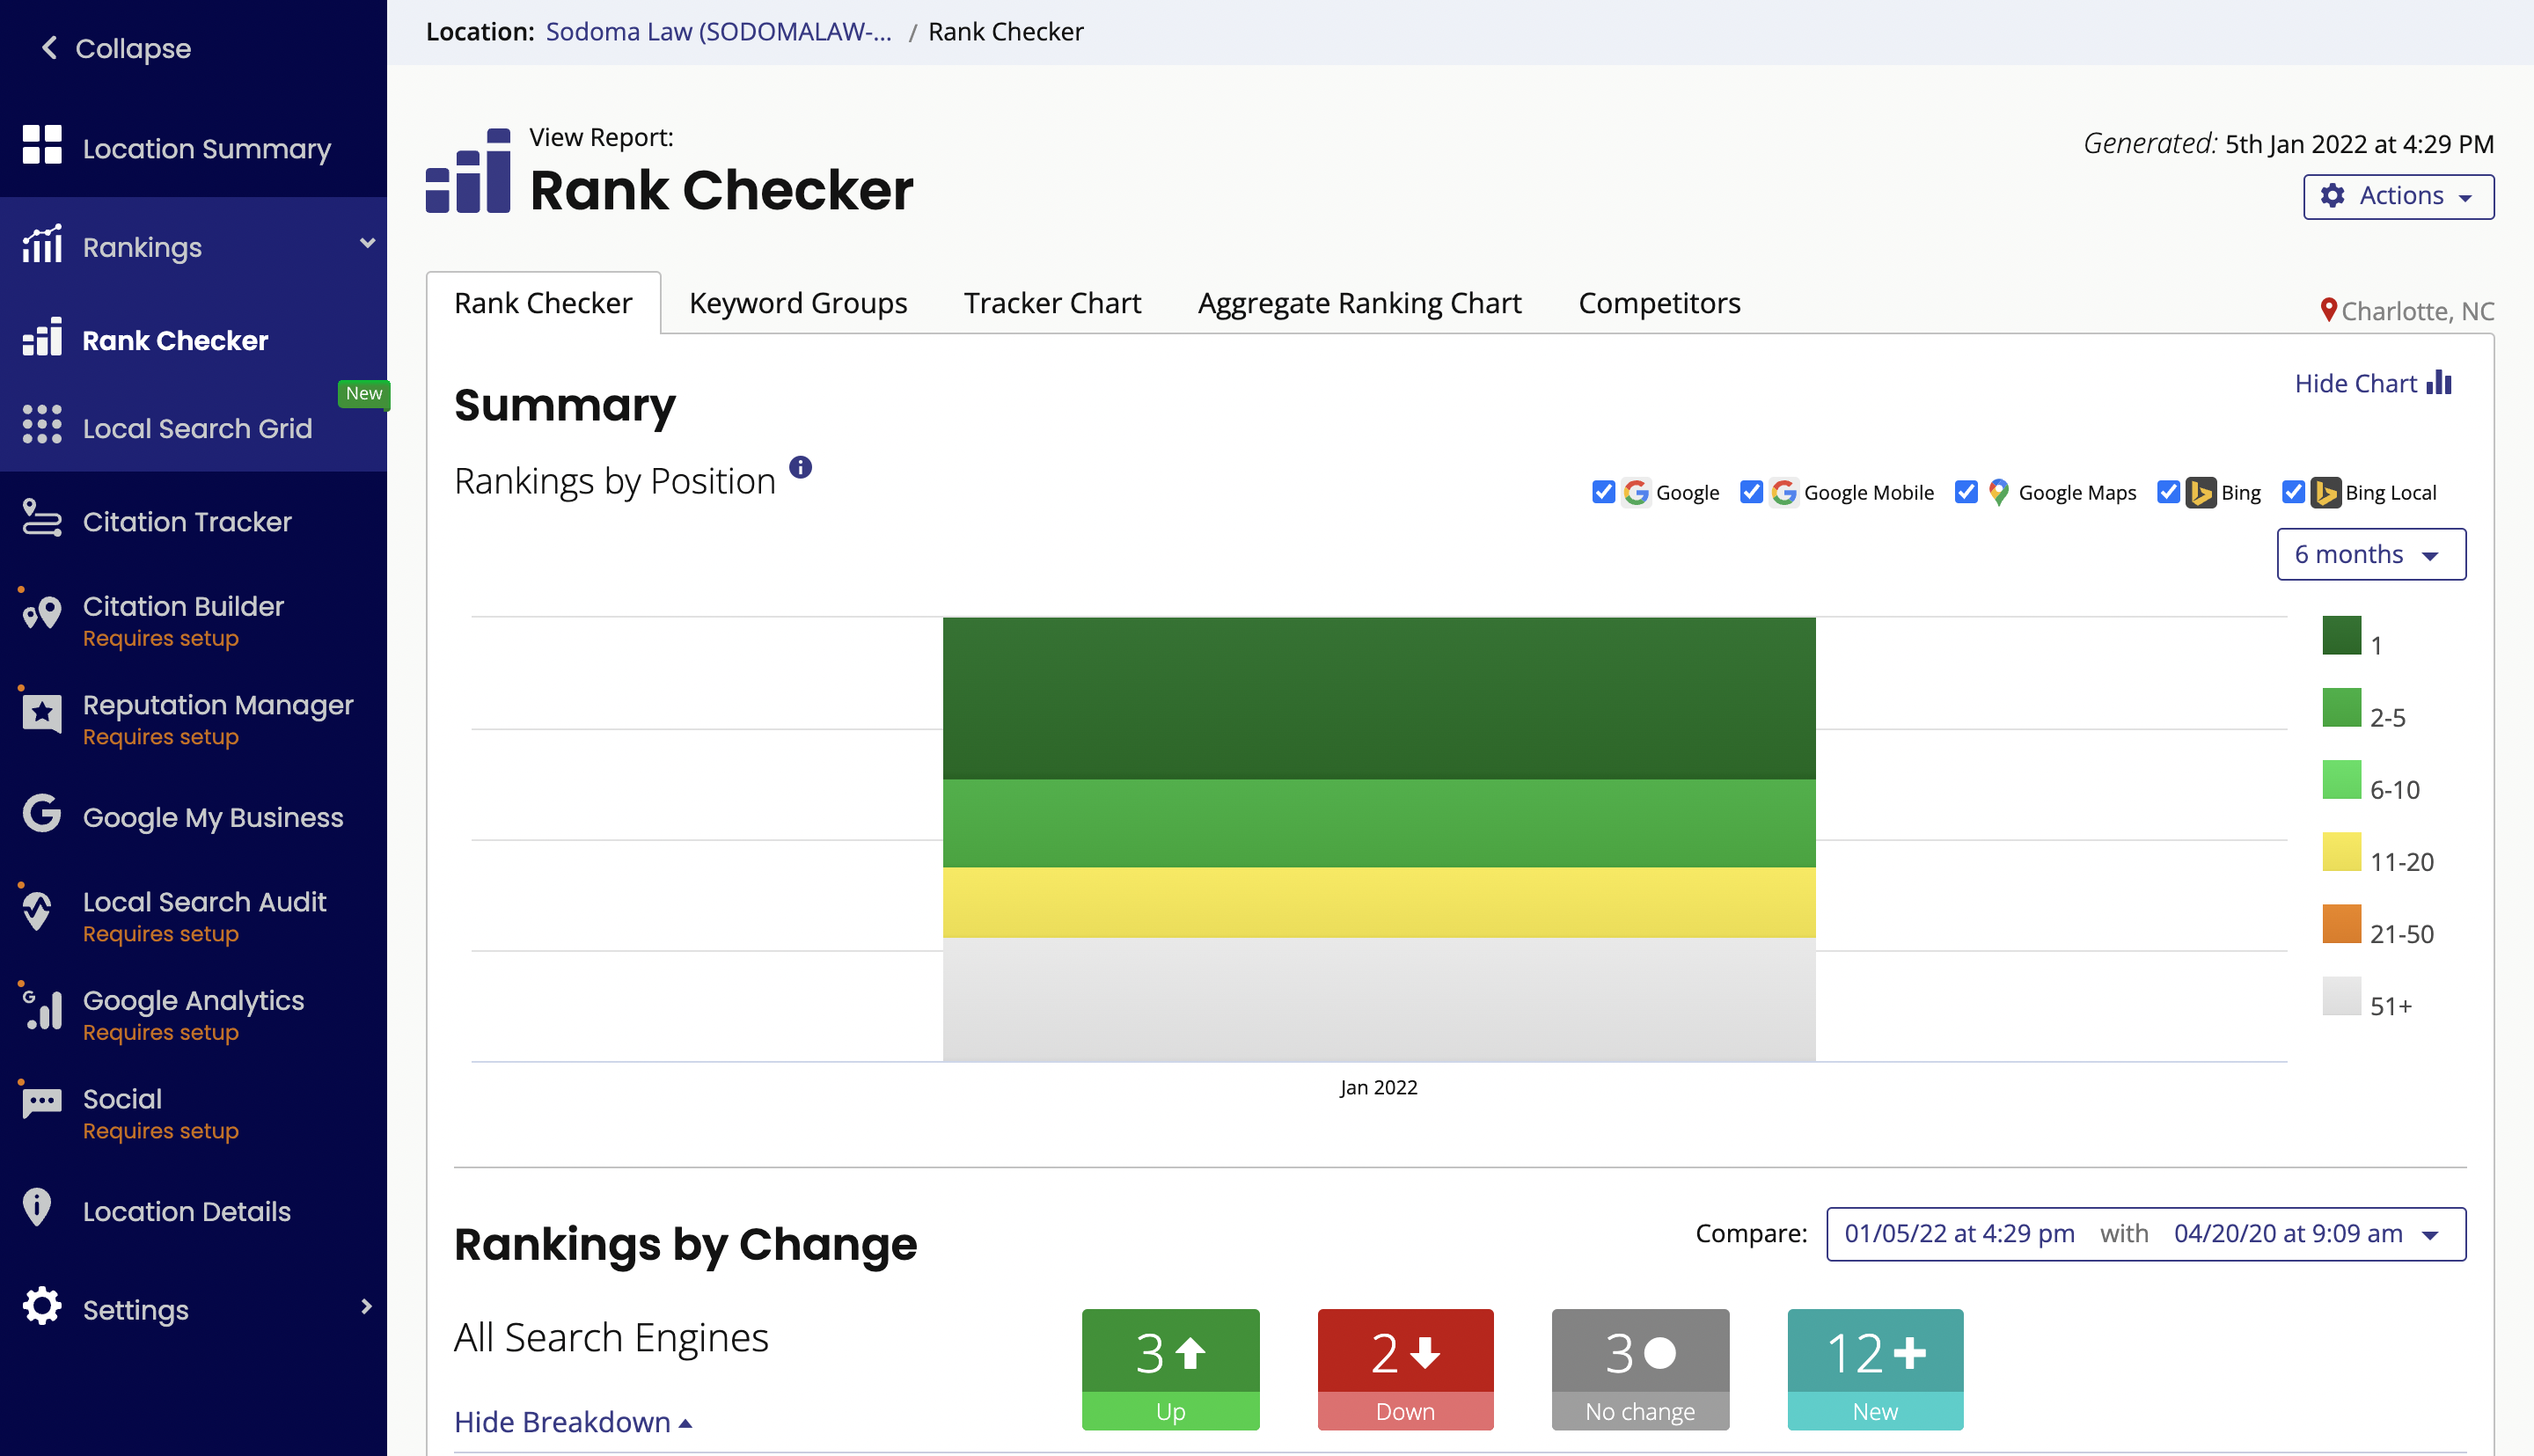This screenshot has height=1456, width=2534.
Task: Click the Citation Tracker icon
Action: coord(42,518)
